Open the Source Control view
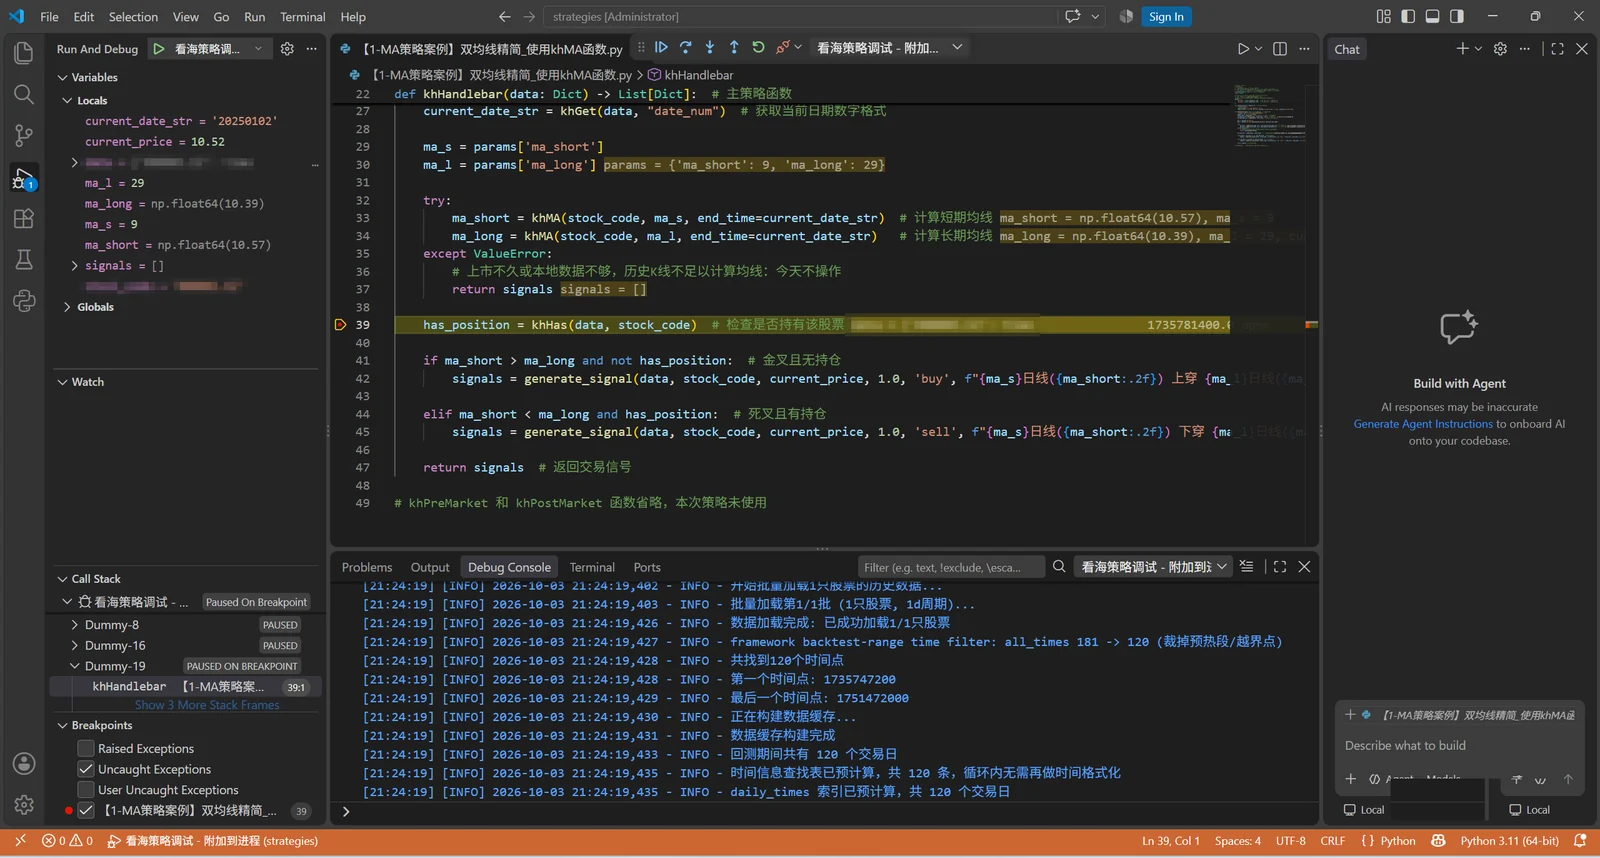The image size is (1600, 858). 24,136
